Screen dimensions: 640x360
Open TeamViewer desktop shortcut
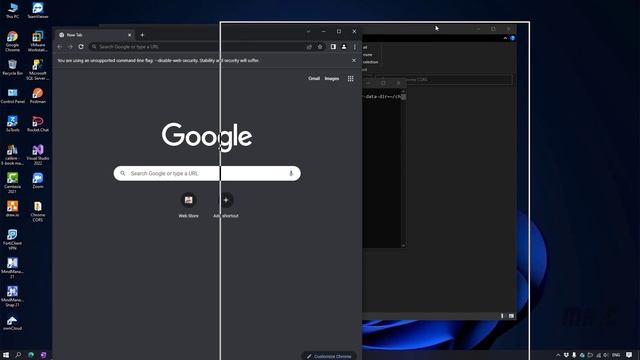click(38, 10)
